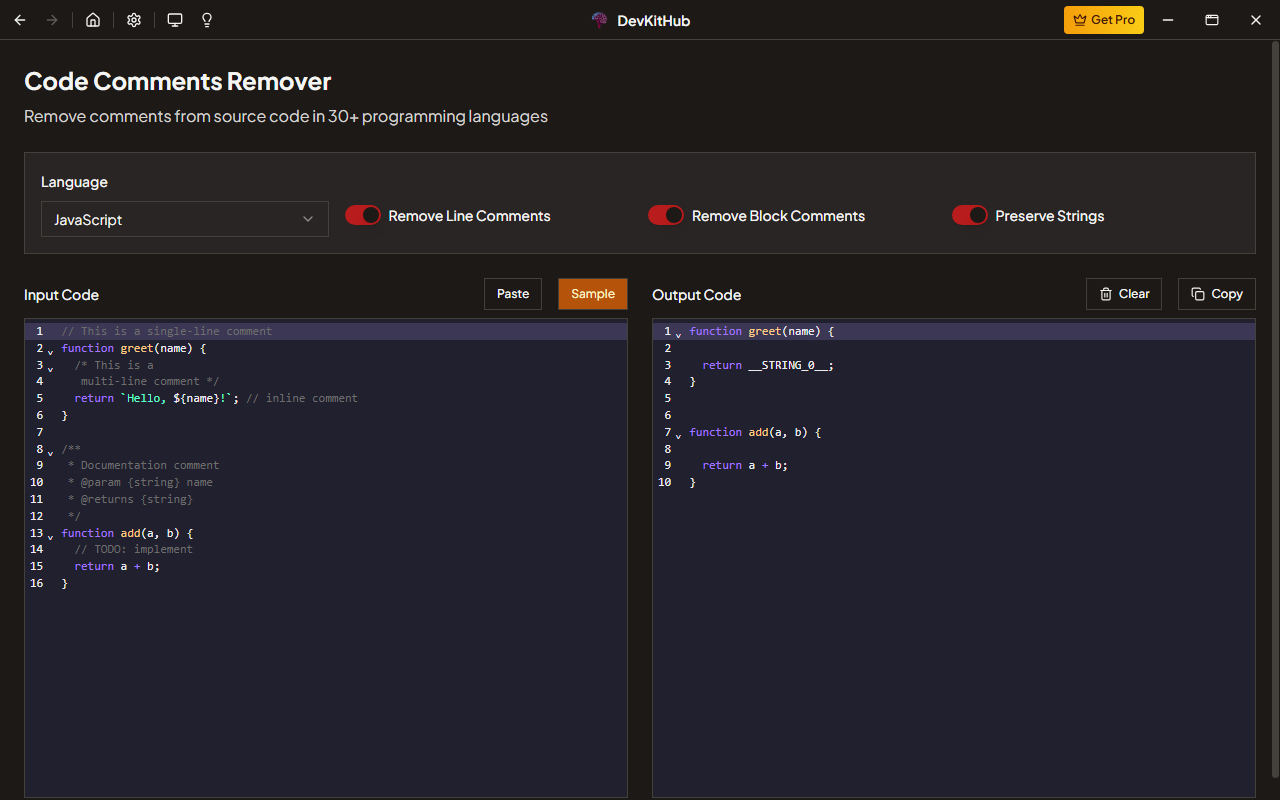Copy the output code

point(1217,294)
